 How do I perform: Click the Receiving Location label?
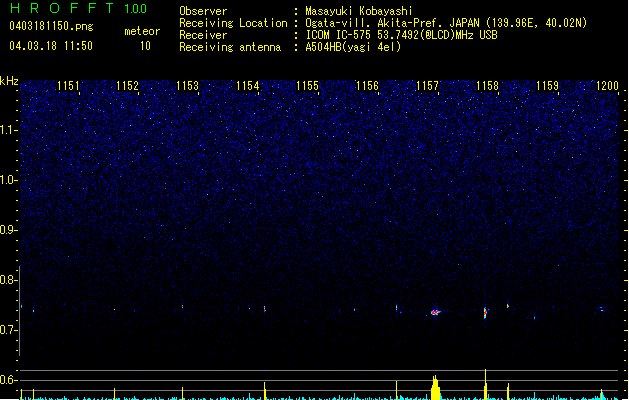click(x=233, y=23)
